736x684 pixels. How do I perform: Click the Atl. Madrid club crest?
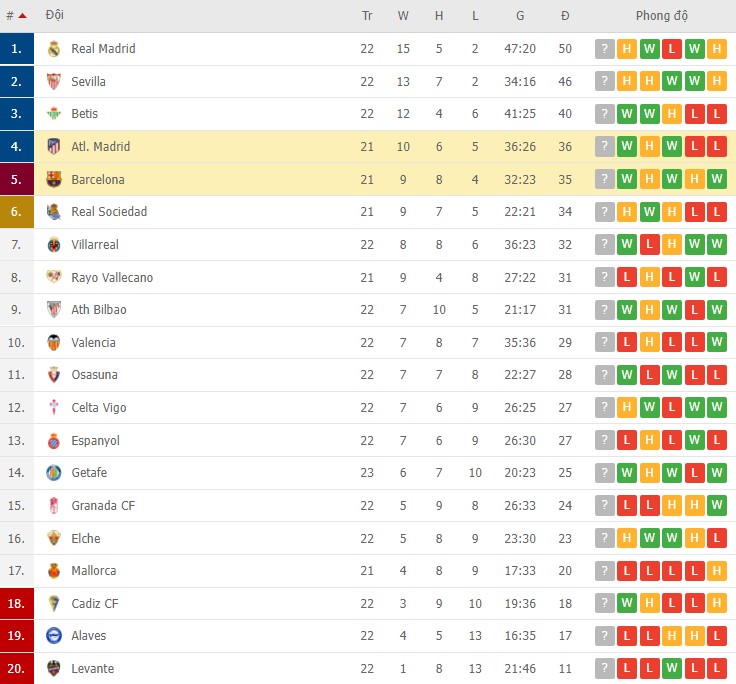pos(54,147)
